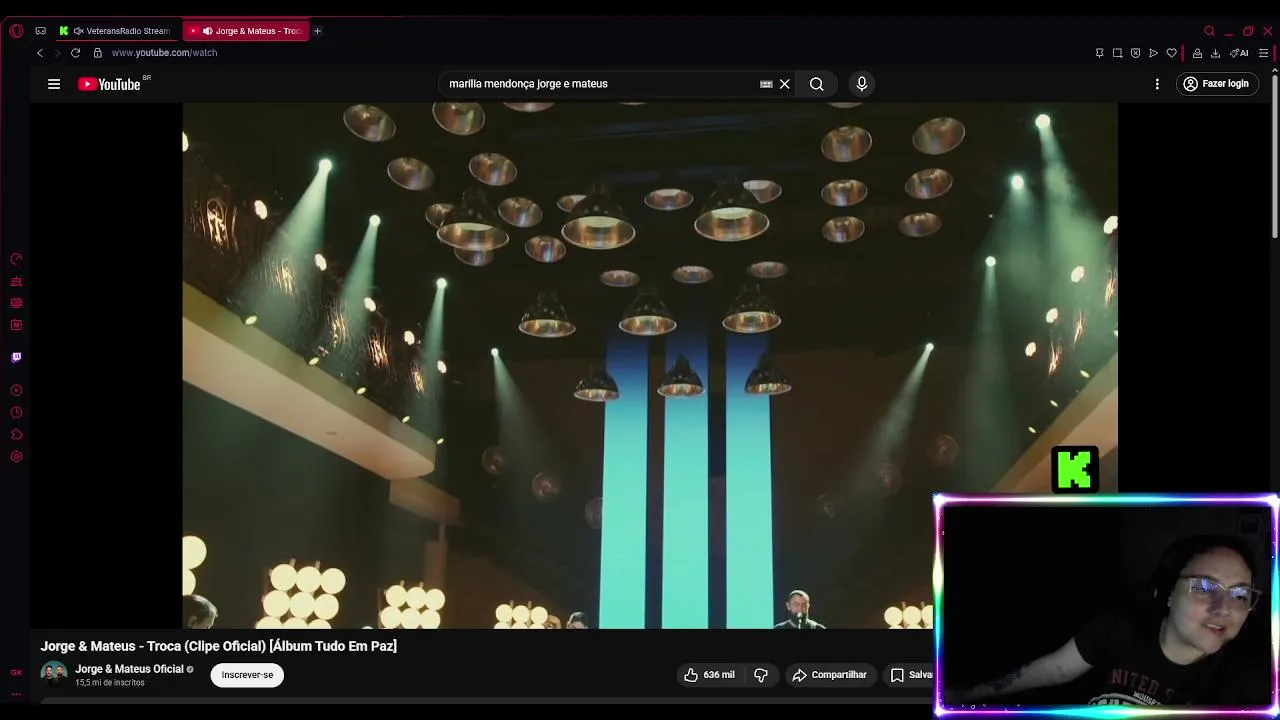Image resolution: width=1280 pixels, height=720 pixels.
Task: Start voice search with microphone
Action: coord(862,84)
